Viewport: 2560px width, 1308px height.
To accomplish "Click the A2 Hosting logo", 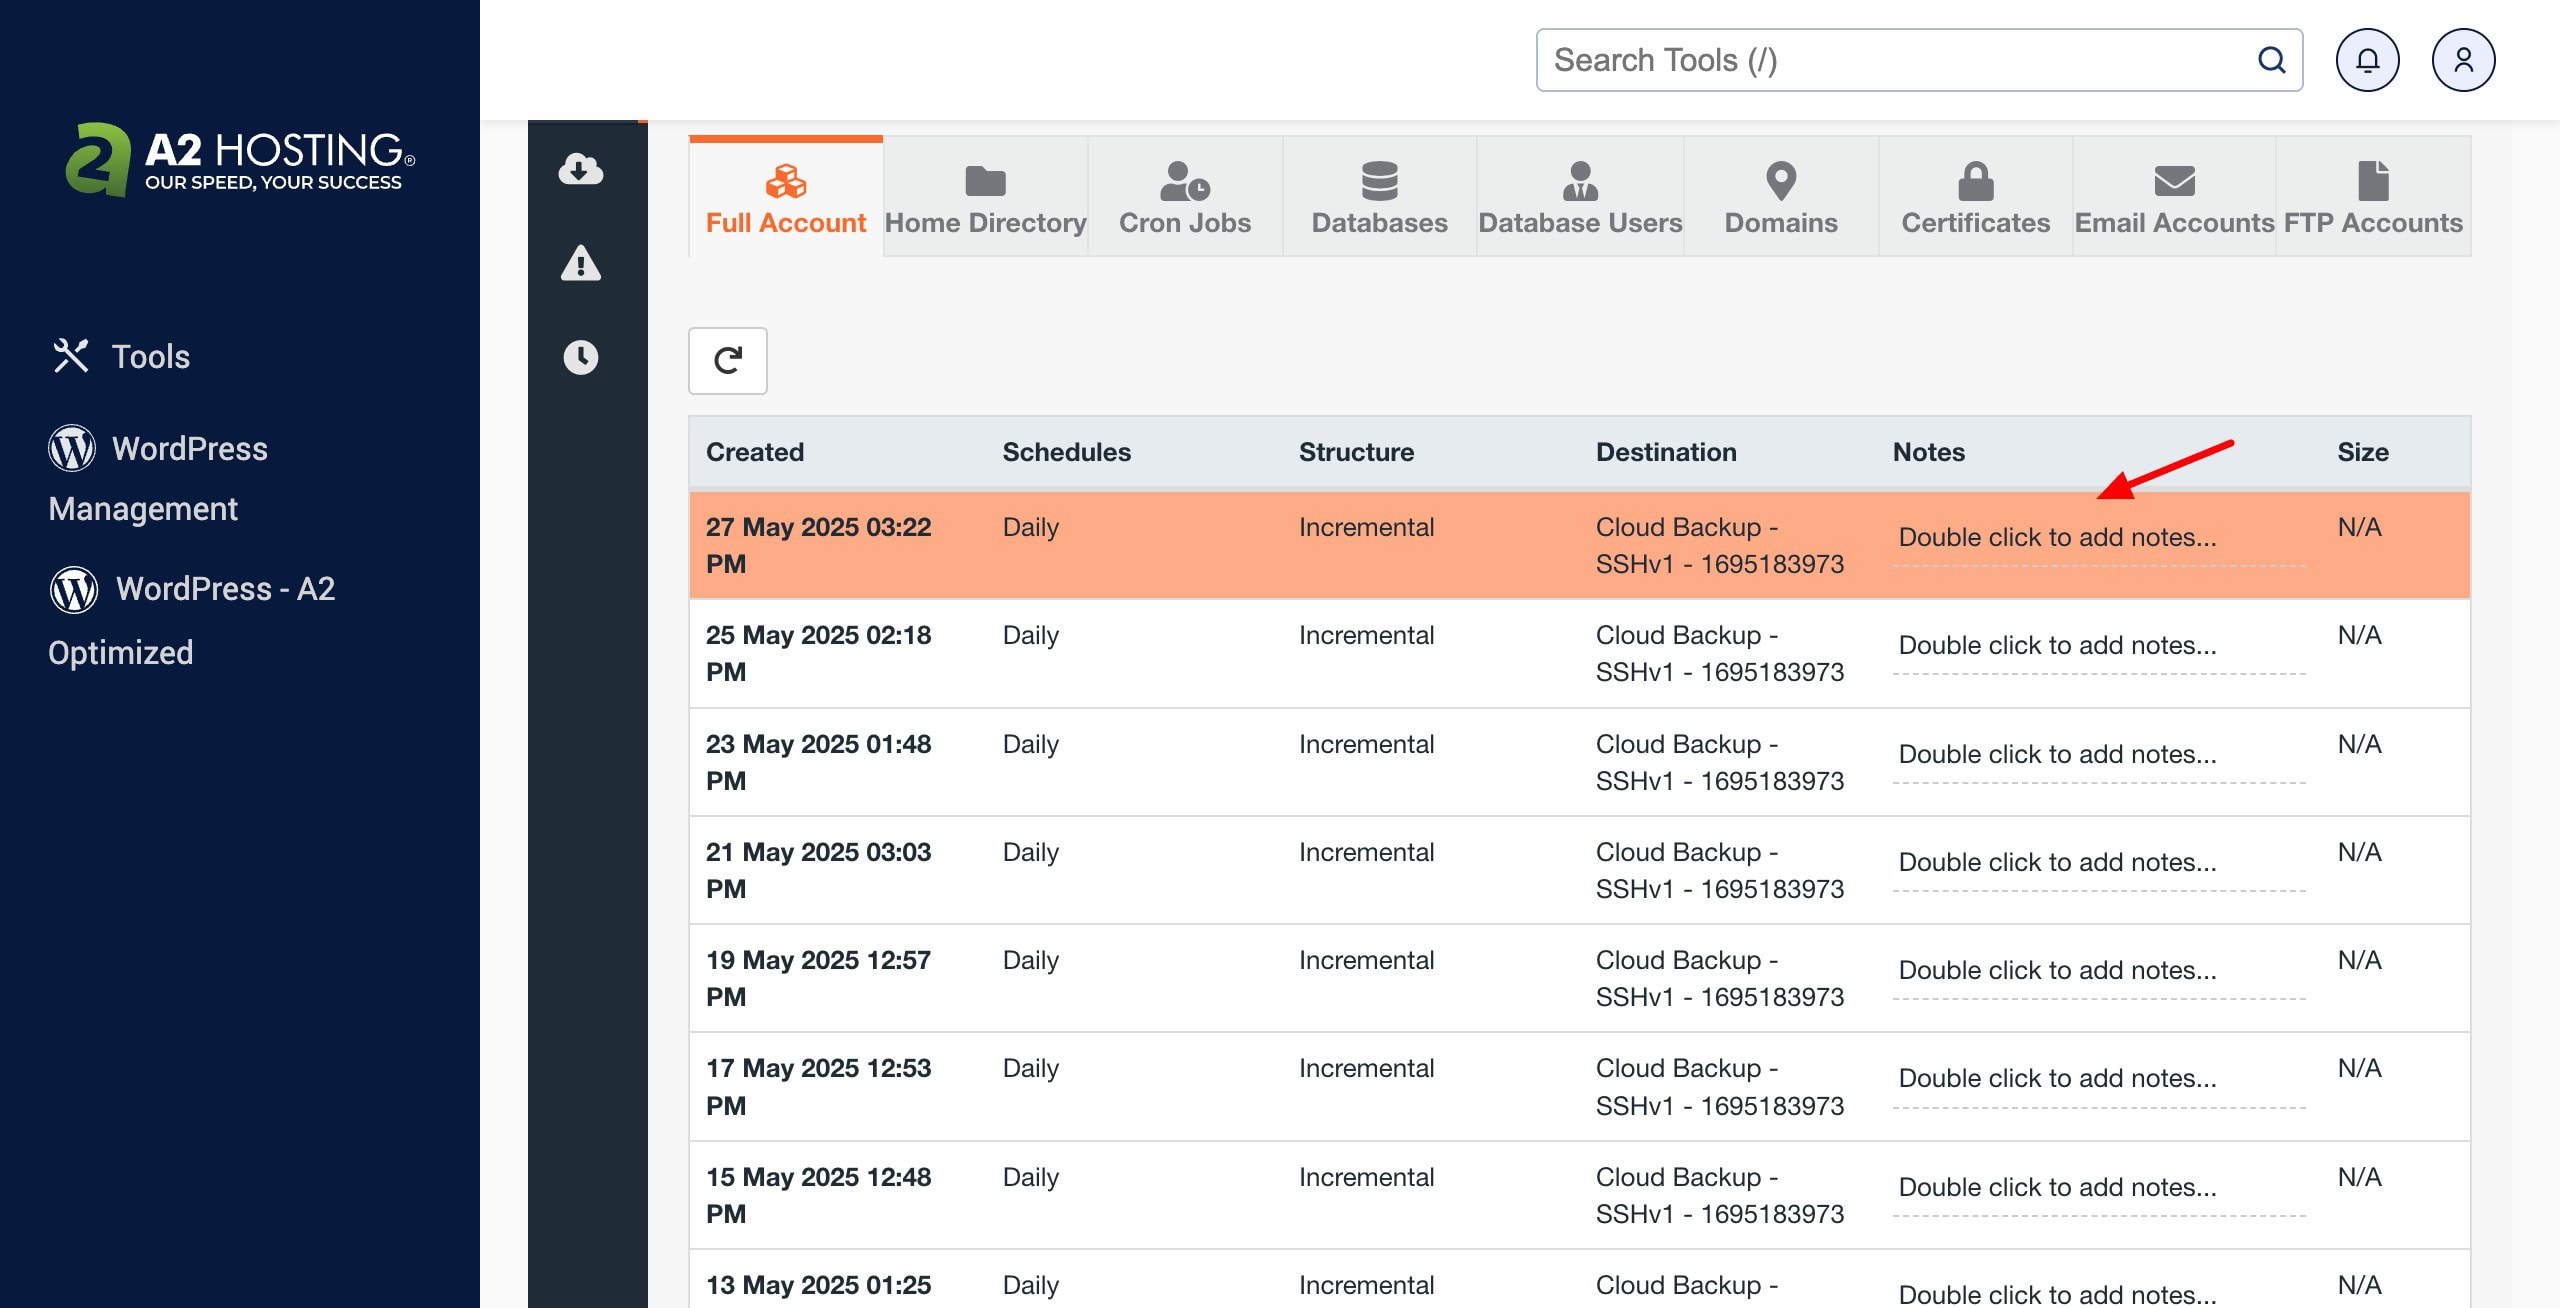I will pos(240,160).
